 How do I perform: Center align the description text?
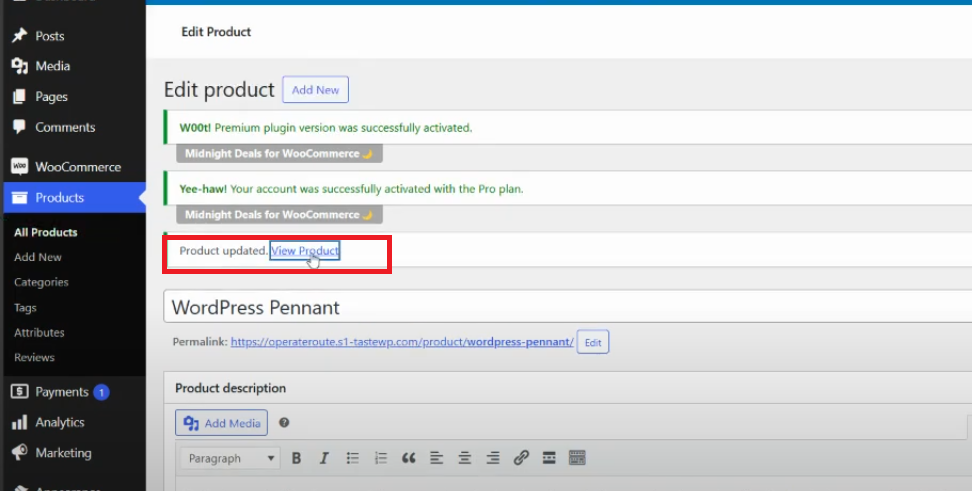pos(464,458)
